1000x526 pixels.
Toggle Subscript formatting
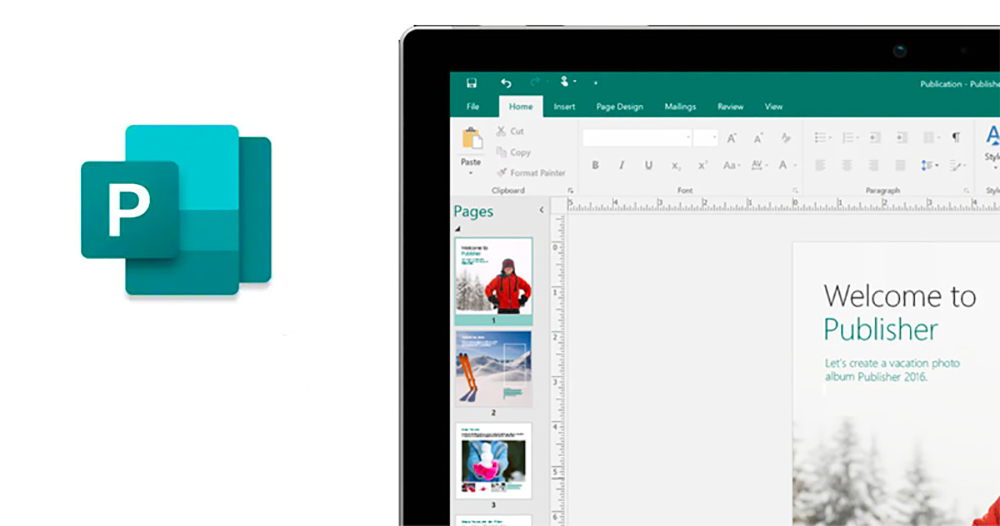(675, 166)
